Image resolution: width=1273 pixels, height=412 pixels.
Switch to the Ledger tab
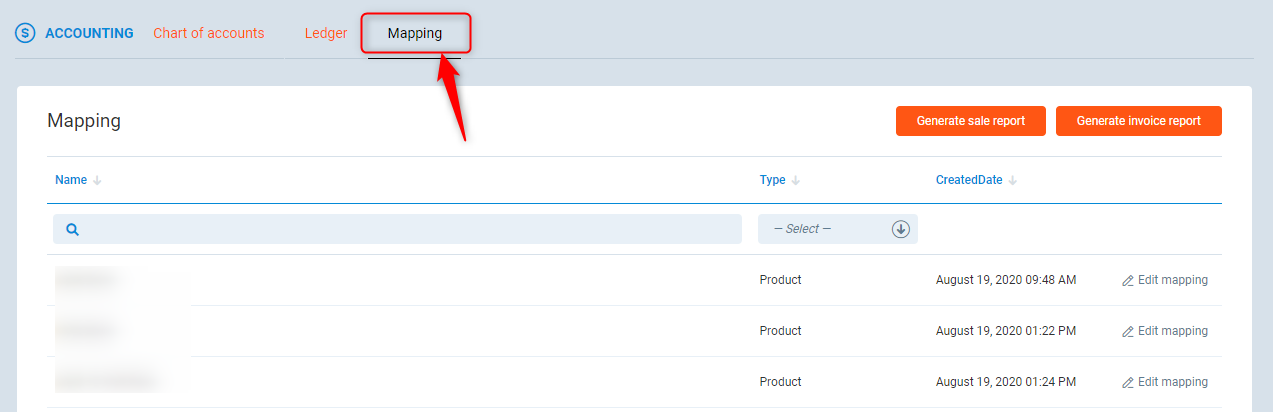[326, 33]
